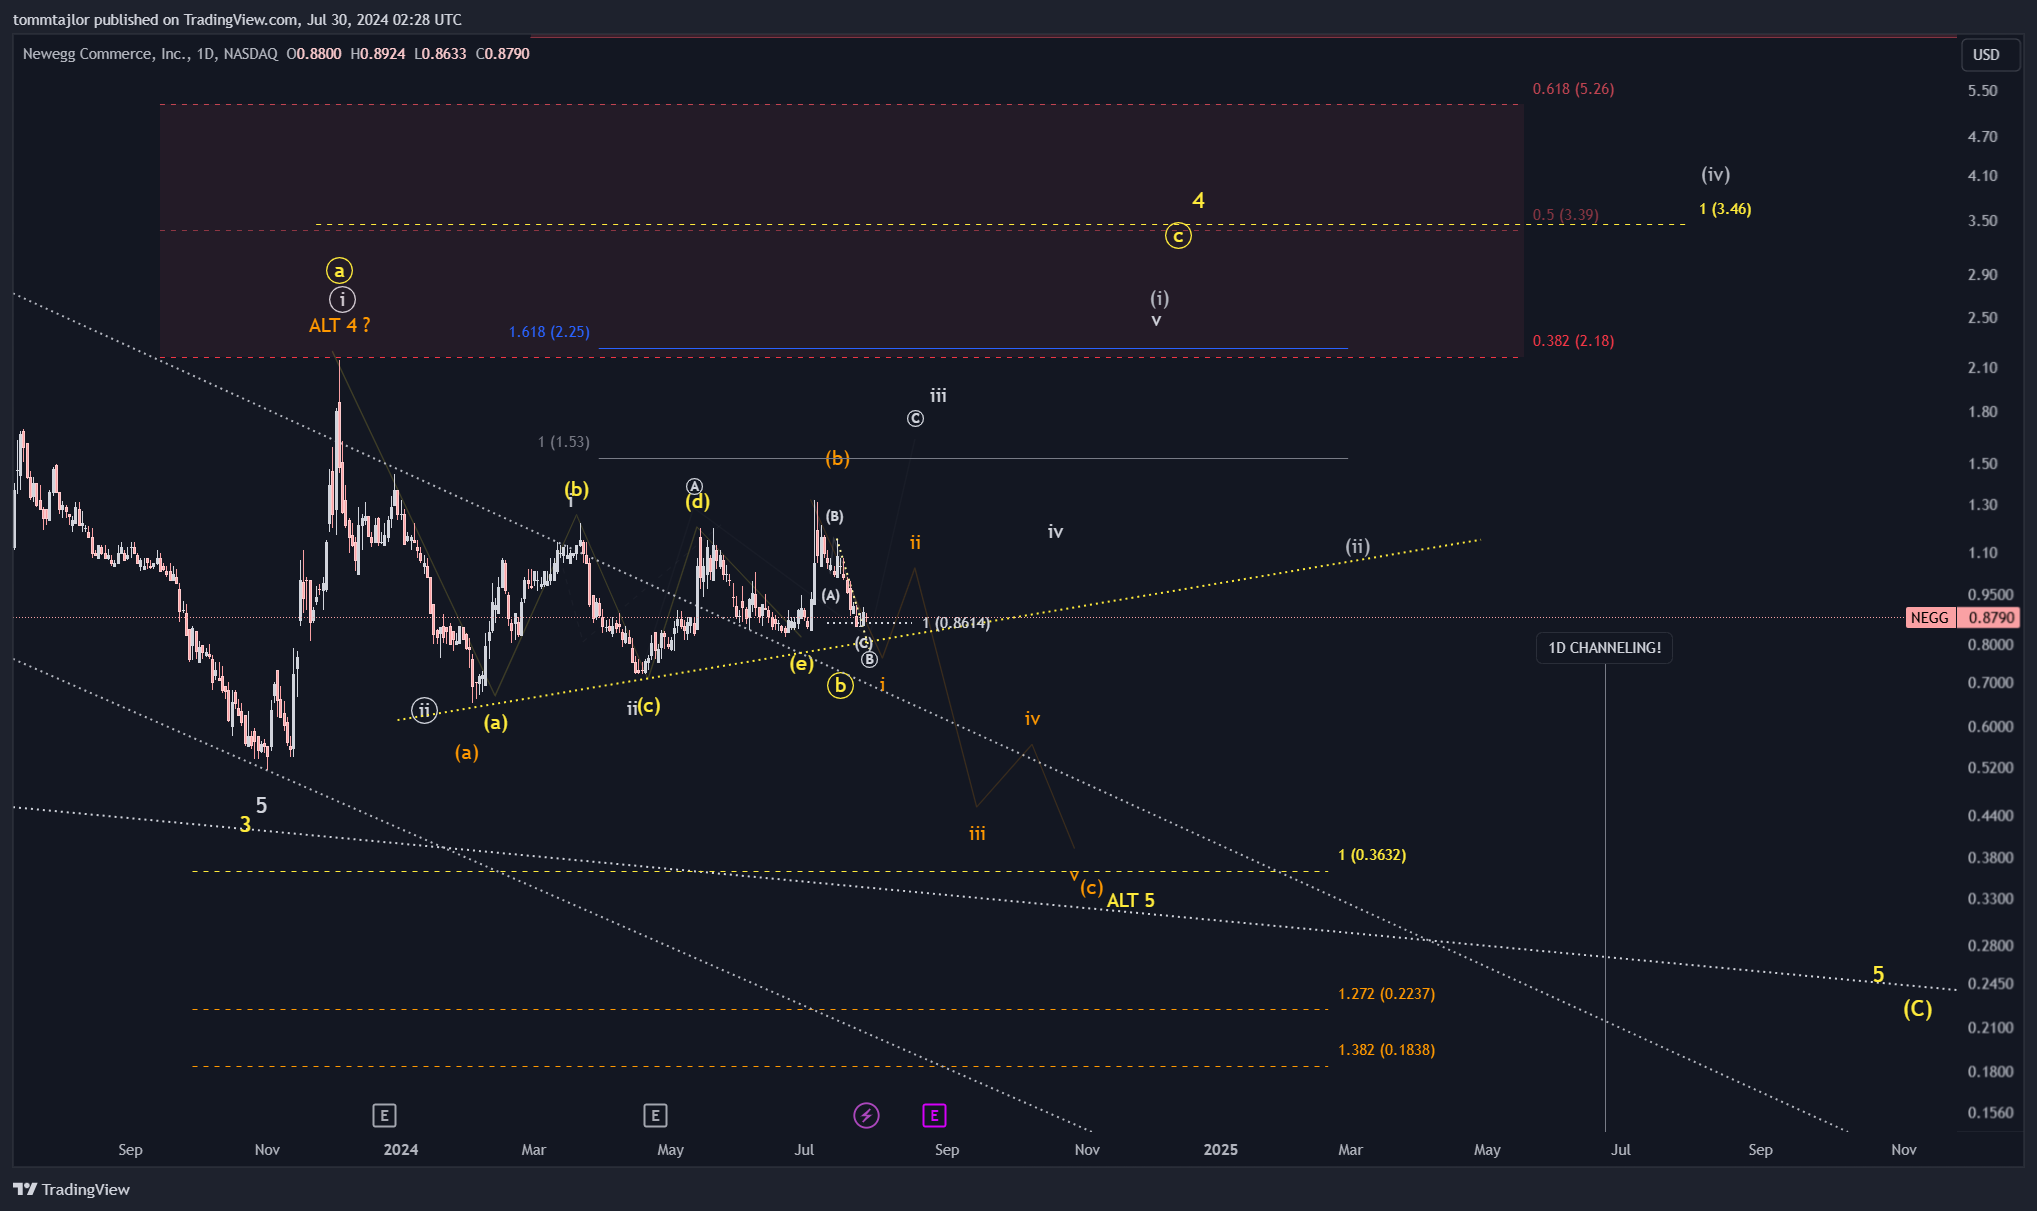
Task: Click the 0.618 (5.26) Fibonacci label
Action: click(1573, 89)
